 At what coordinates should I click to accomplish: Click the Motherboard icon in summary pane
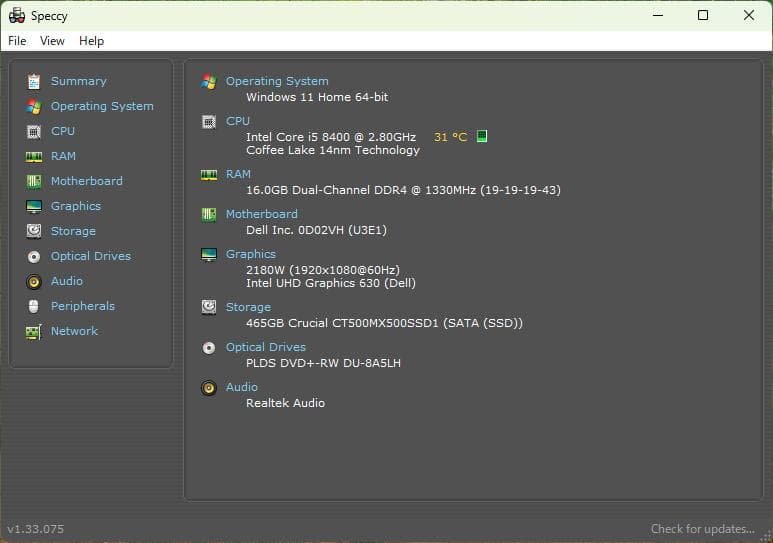tap(209, 215)
